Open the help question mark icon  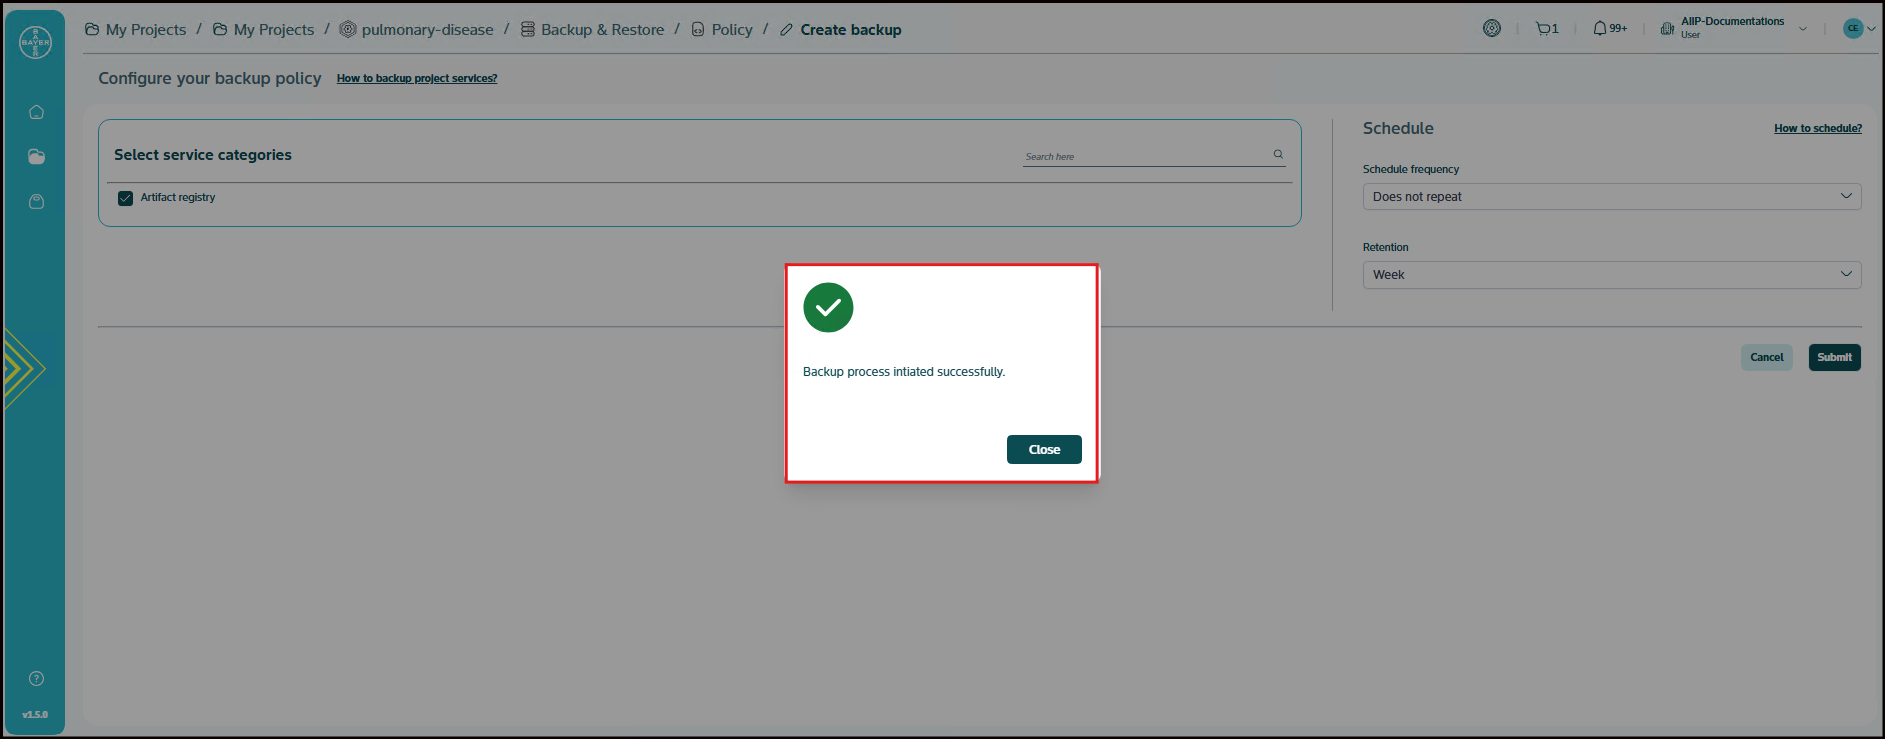click(x=36, y=679)
